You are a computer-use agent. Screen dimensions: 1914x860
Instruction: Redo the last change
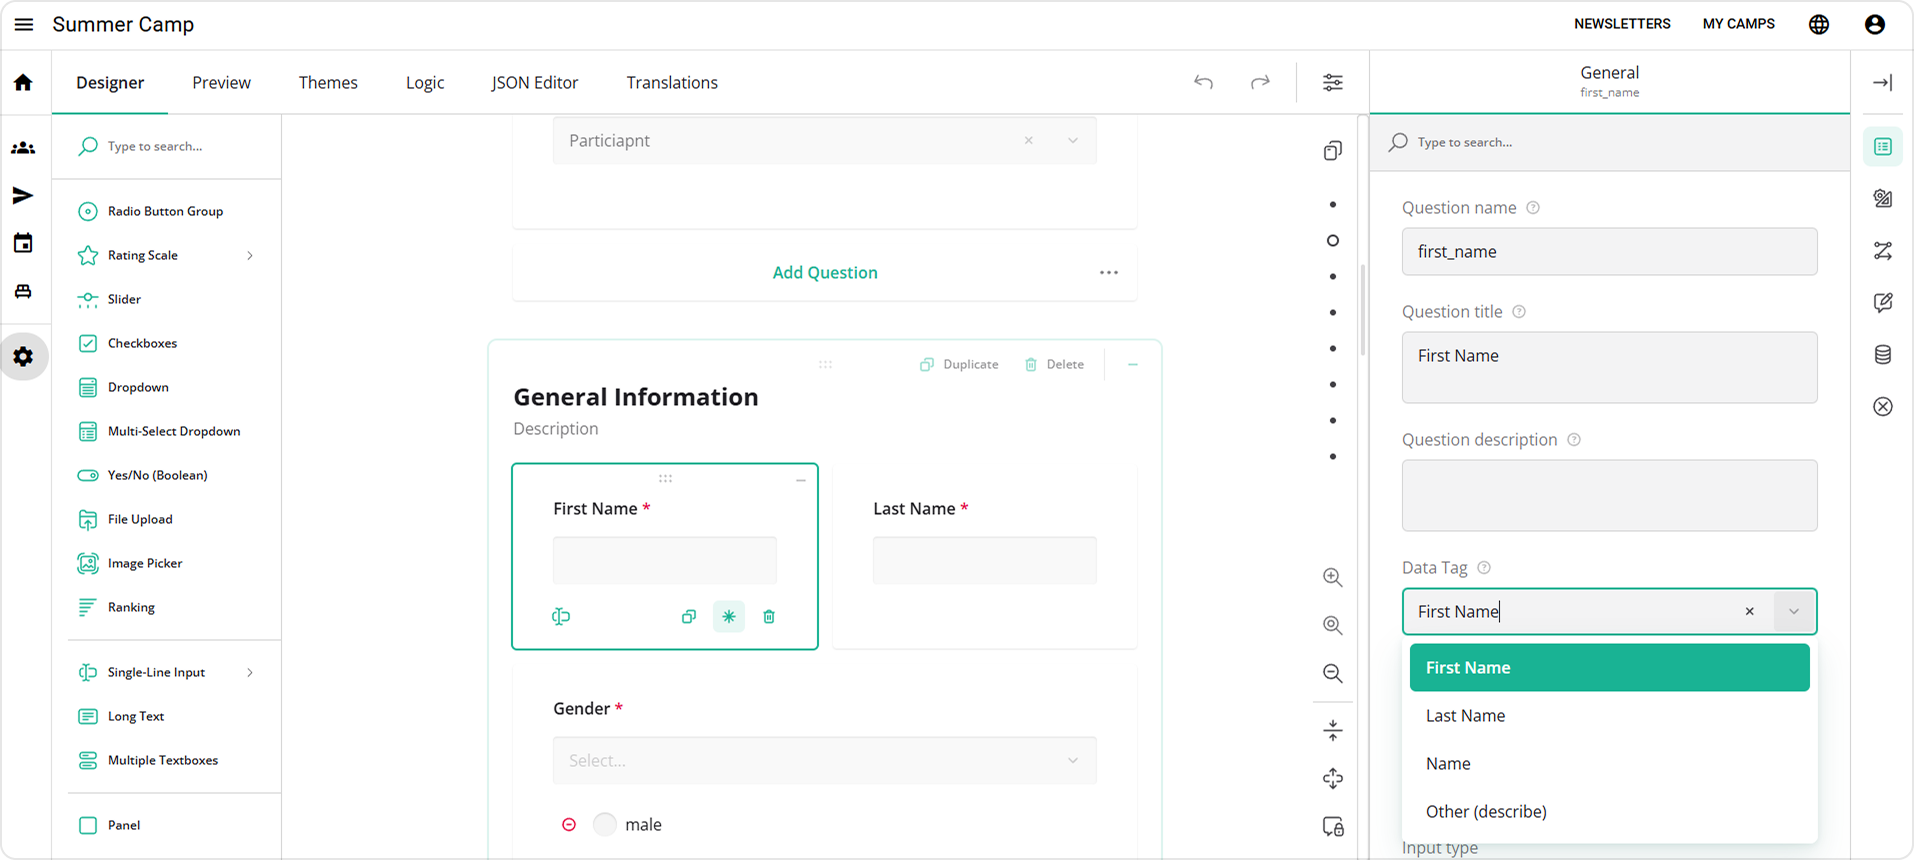[x=1260, y=82]
